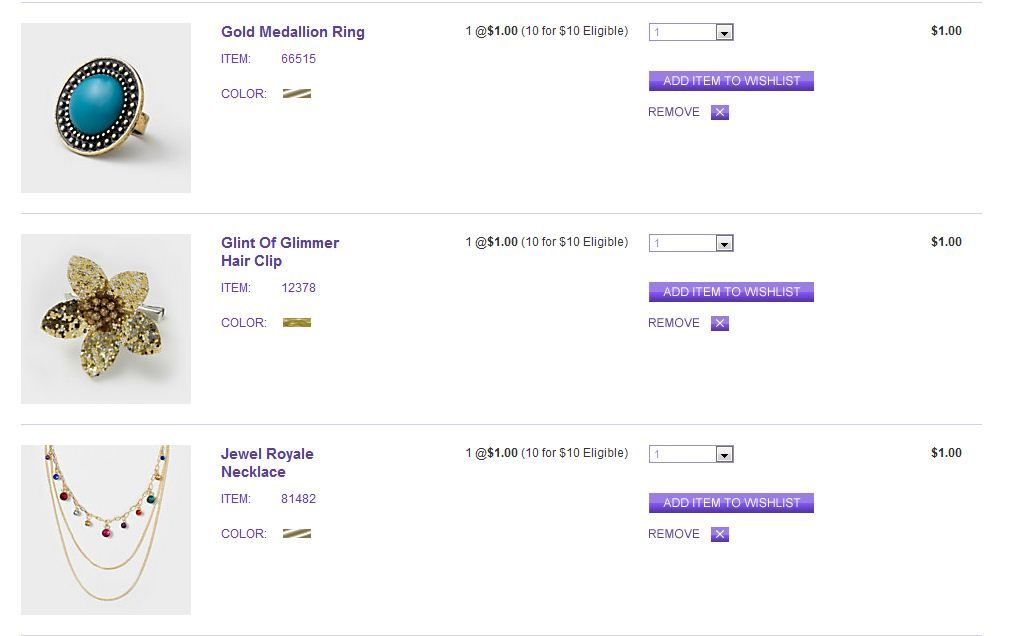The height and width of the screenshot is (636, 1011).
Task: Select the Jewel Royale Necklace color swatch
Action: click(297, 534)
